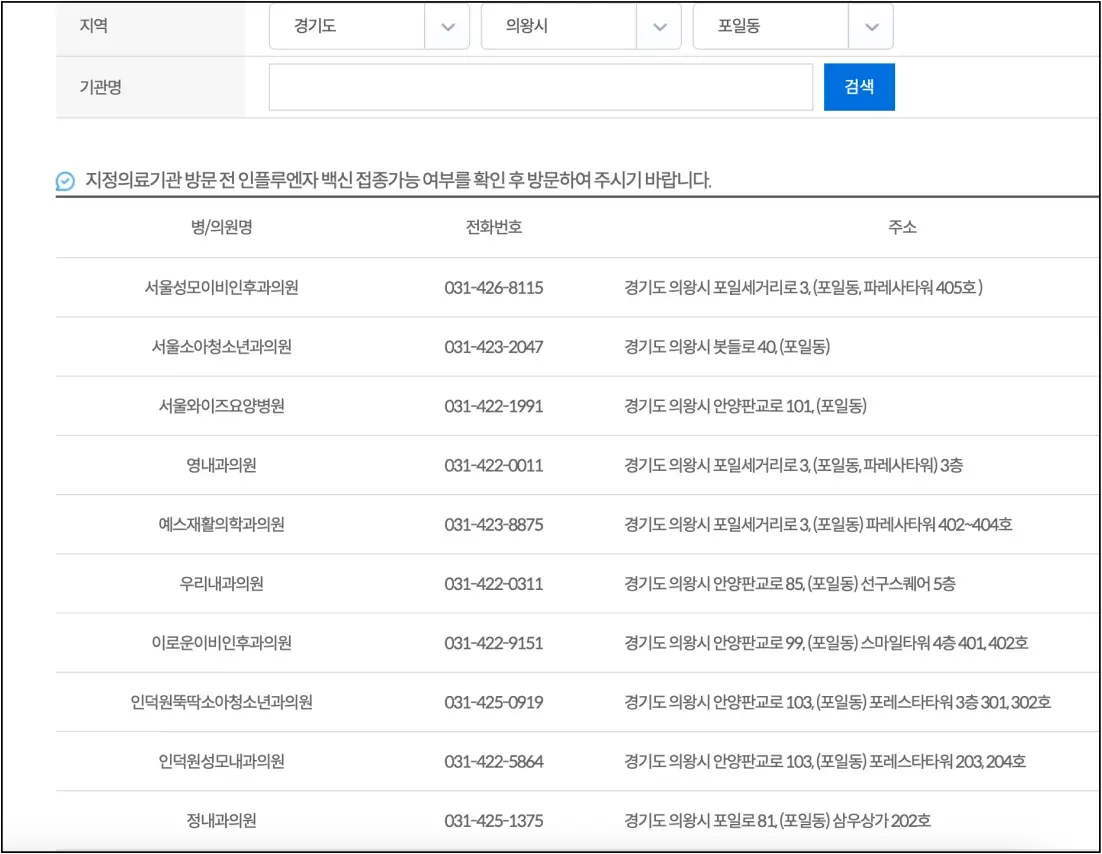Click the 지역 region label area
This screenshot has width=1102, height=854.
pos(92,27)
